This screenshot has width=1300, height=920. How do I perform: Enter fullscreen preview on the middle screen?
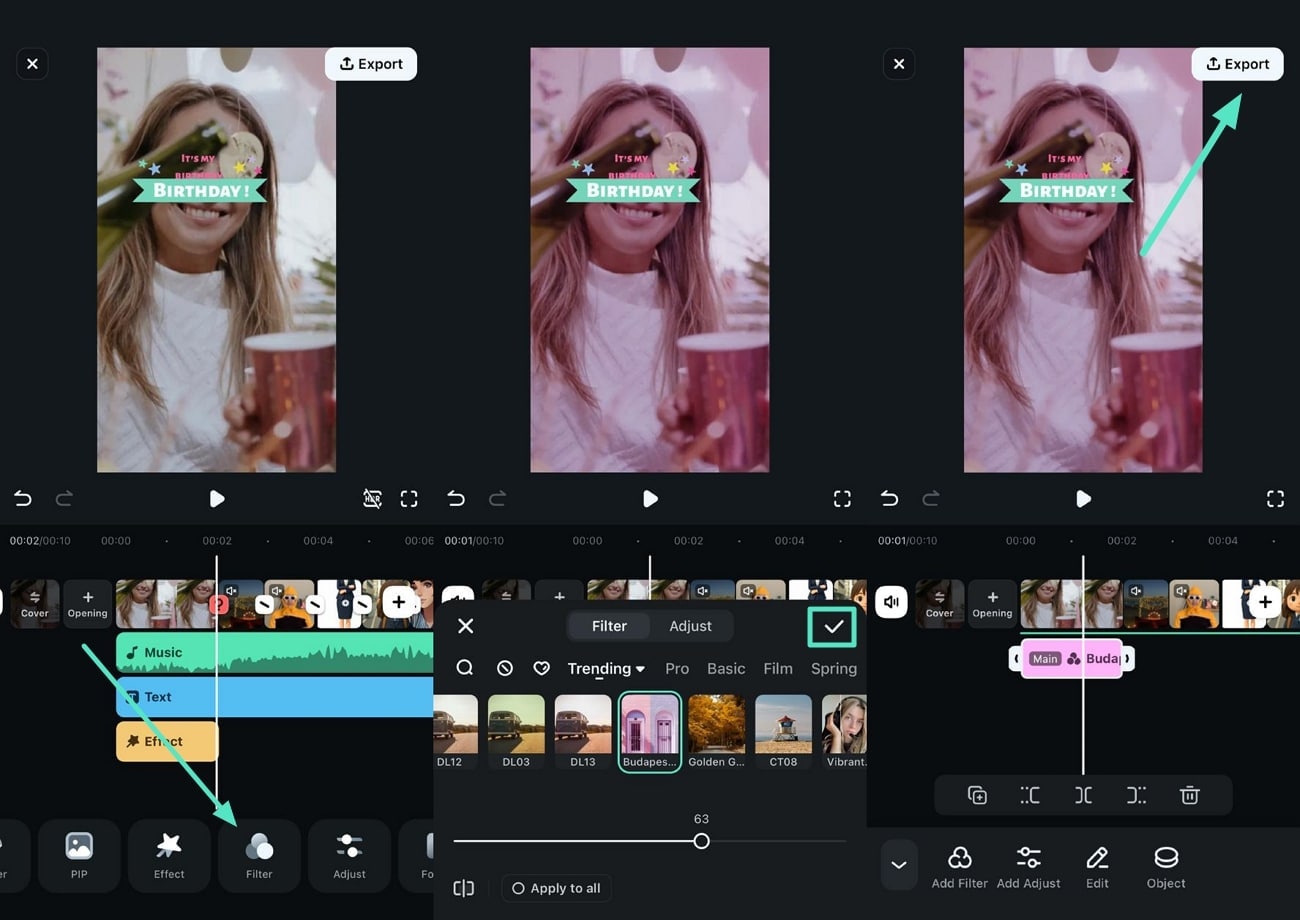coord(842,498)
